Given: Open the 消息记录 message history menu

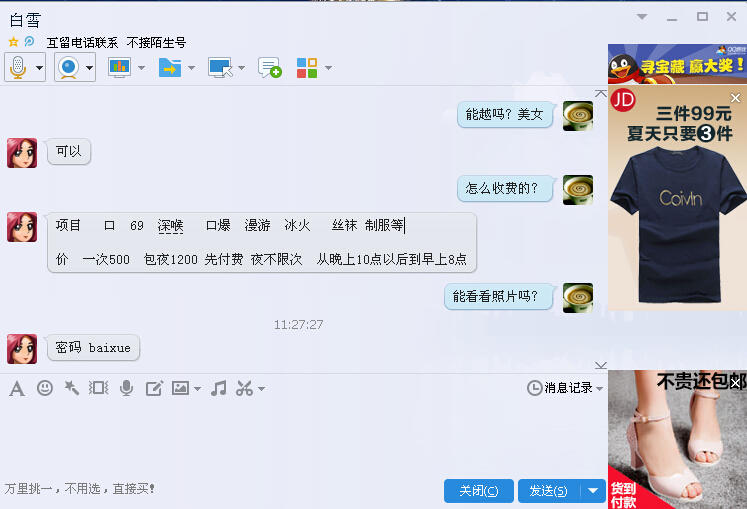Looking at the screenshot, I should [x=565, y=388].
